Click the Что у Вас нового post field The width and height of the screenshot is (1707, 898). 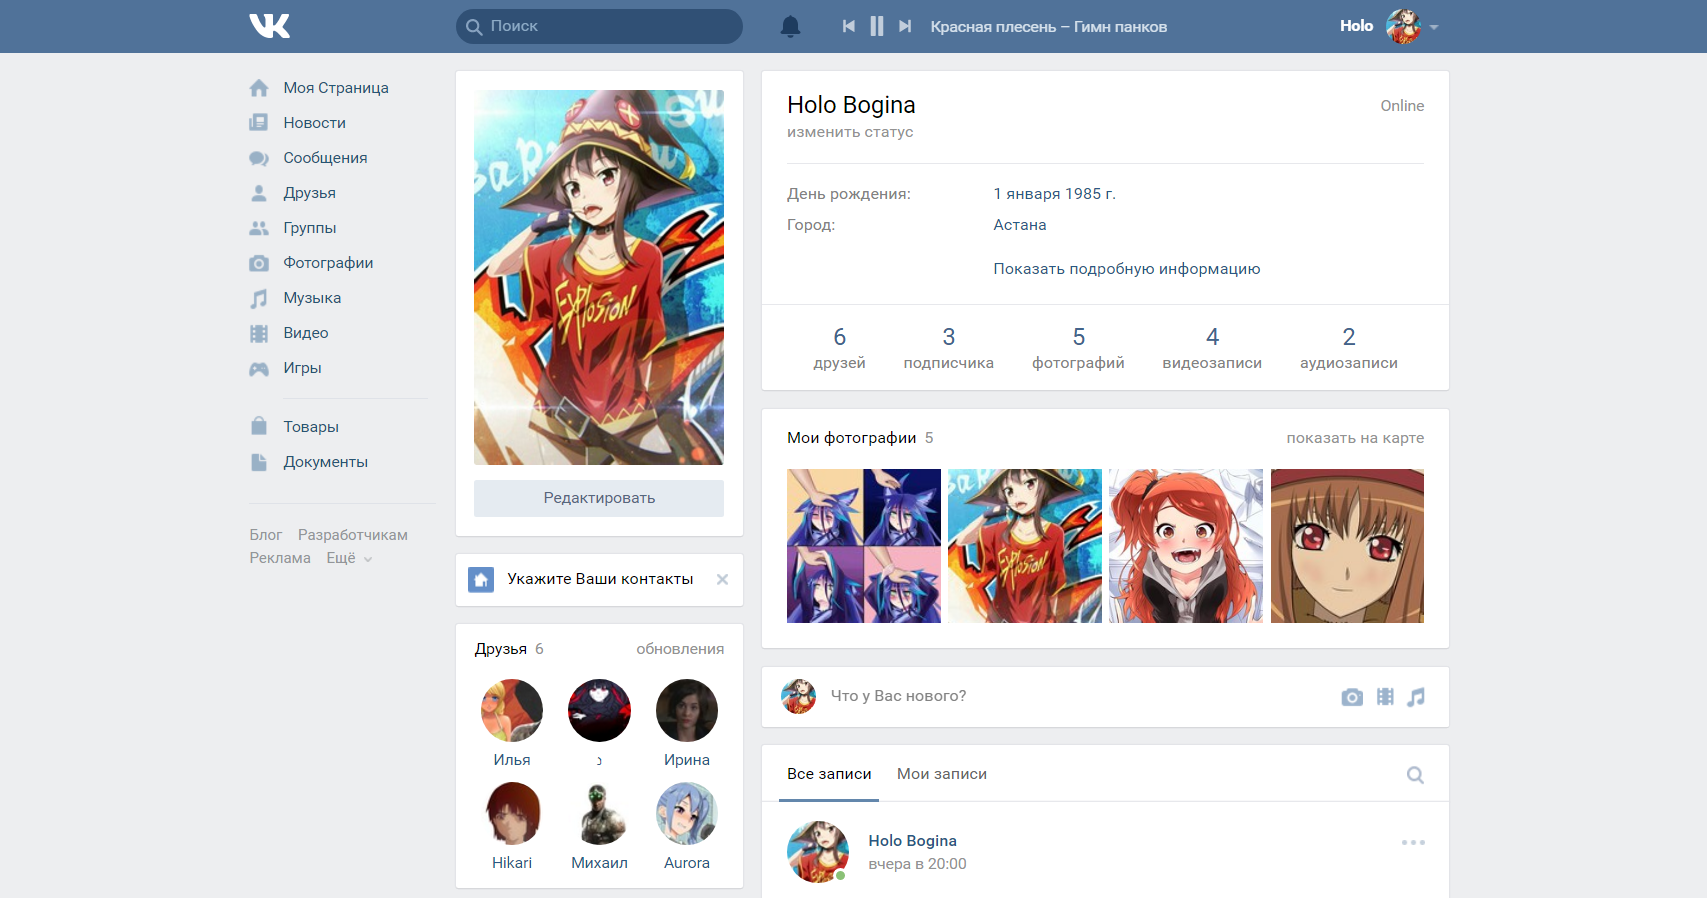tap(1080, 696)
